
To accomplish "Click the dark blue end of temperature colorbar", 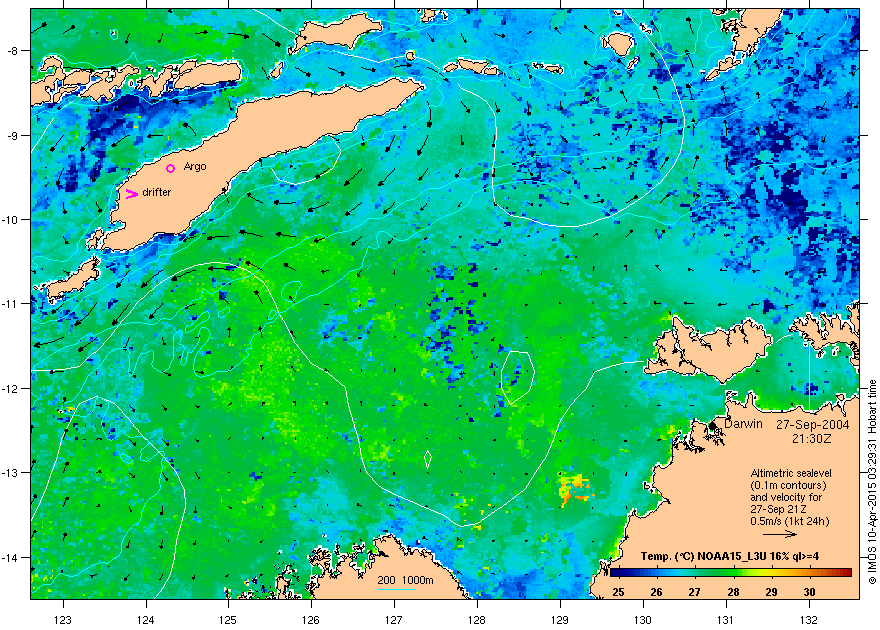I will (x=617, y=573).
